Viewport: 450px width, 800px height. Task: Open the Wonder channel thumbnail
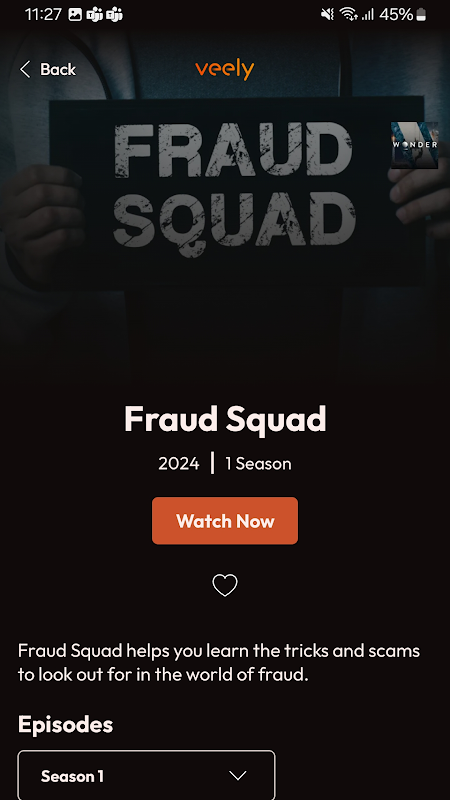point(414,145)
